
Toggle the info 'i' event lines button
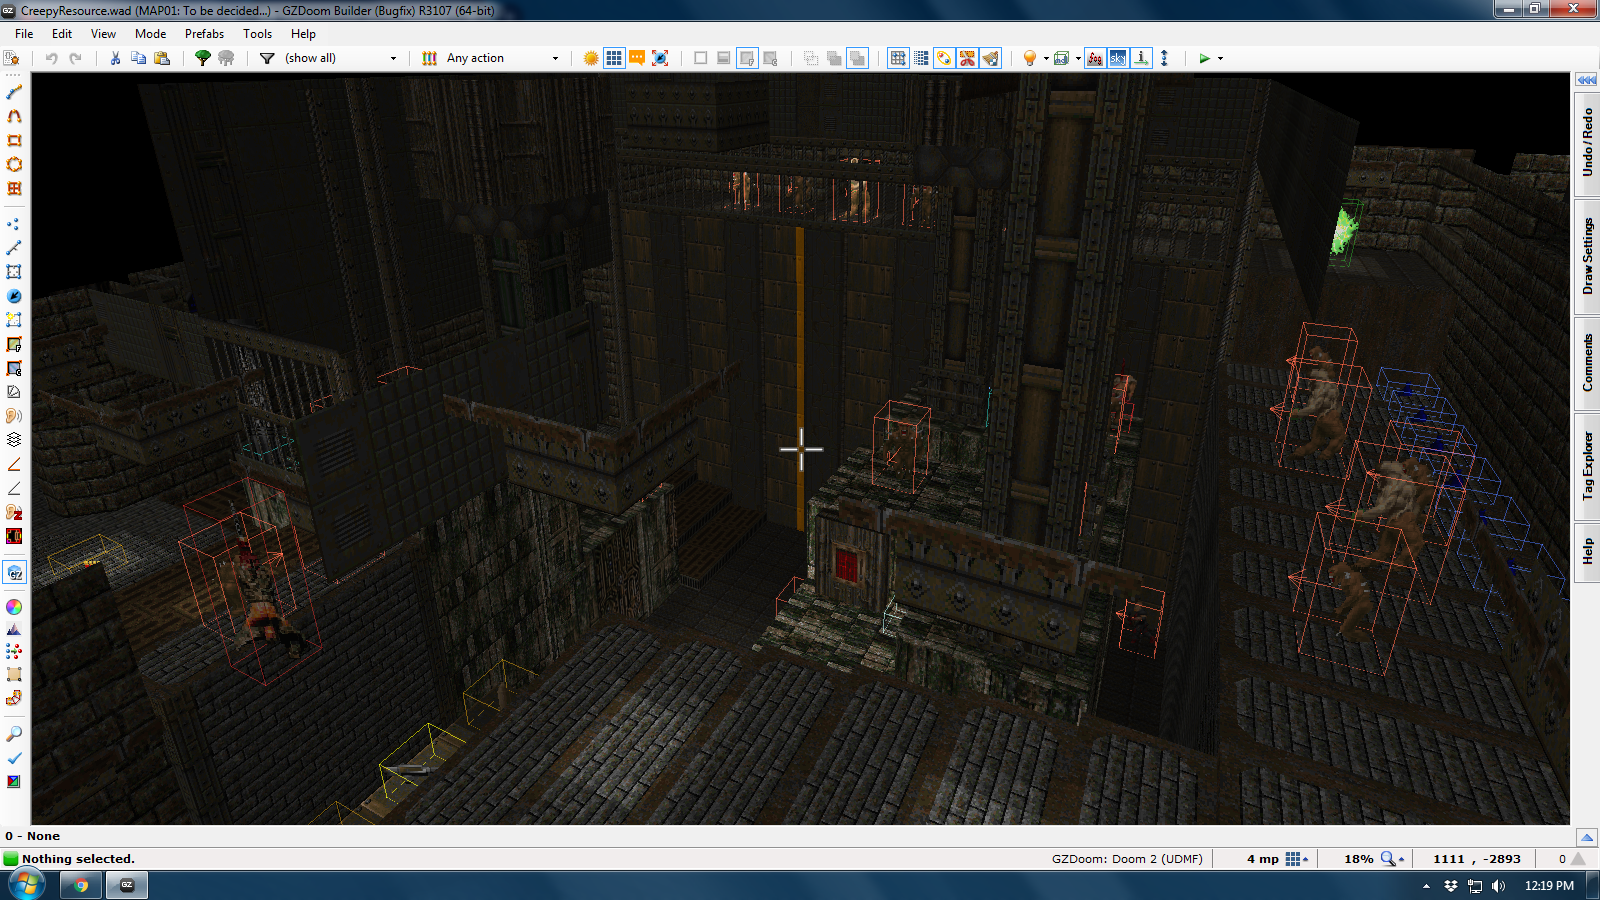(1141, 58)
